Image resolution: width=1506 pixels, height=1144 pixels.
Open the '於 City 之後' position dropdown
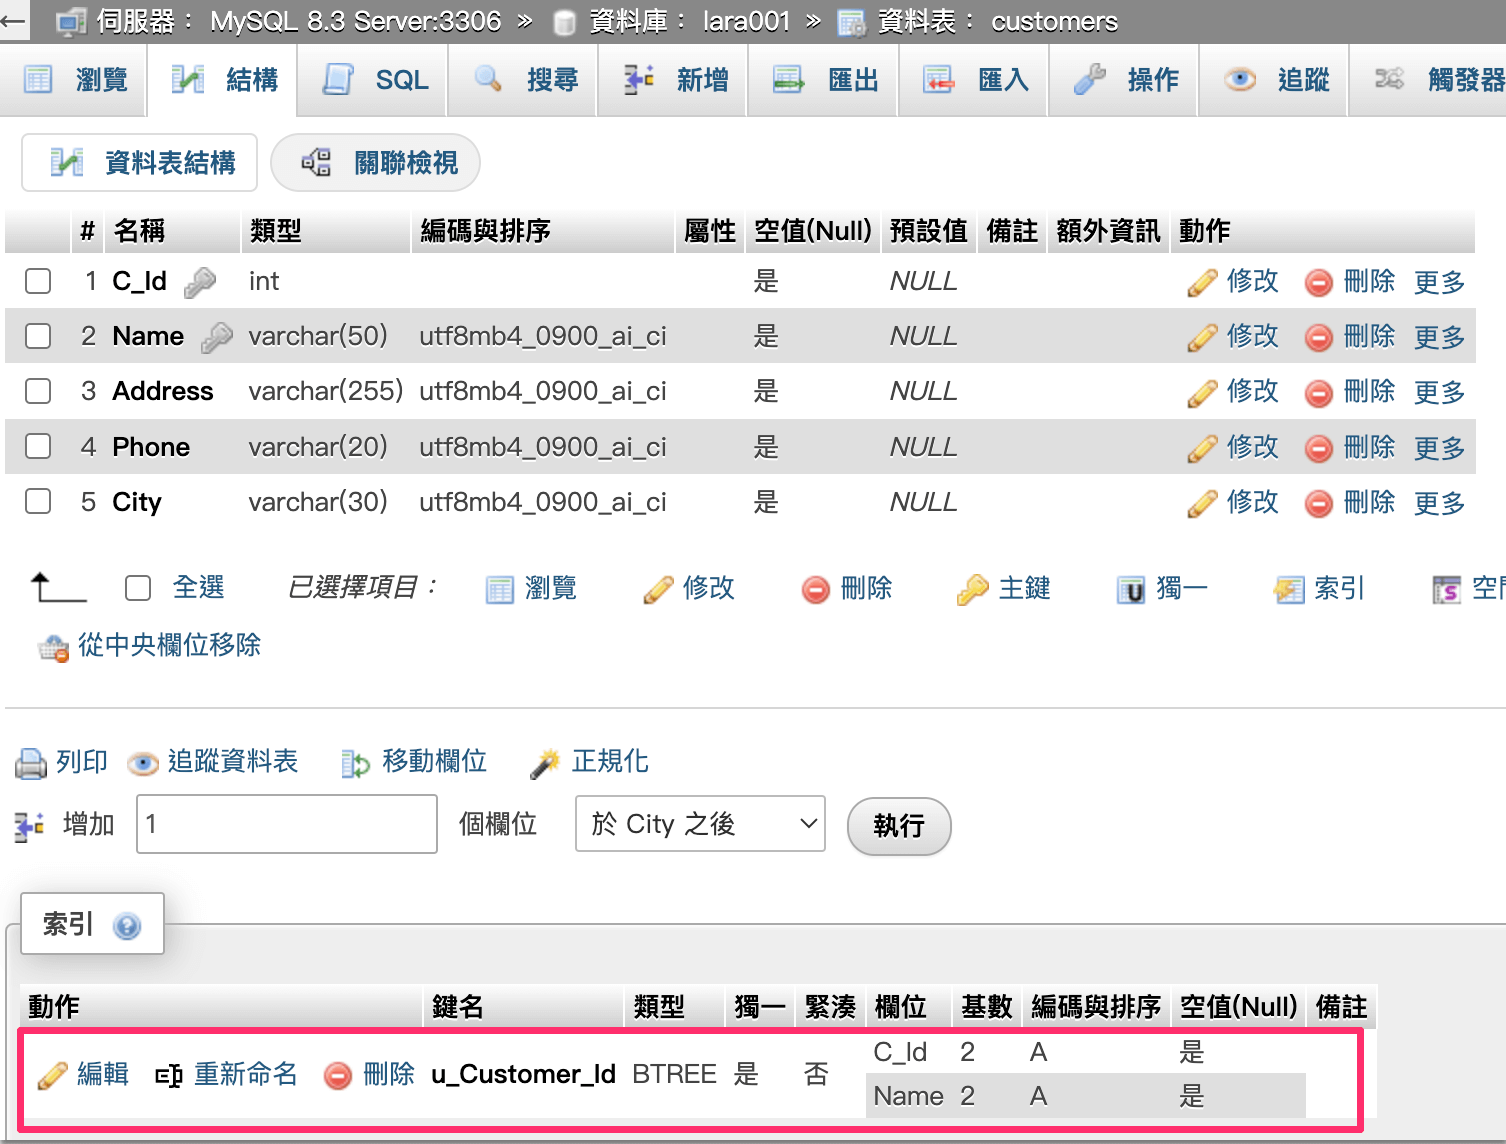point(700,824)
